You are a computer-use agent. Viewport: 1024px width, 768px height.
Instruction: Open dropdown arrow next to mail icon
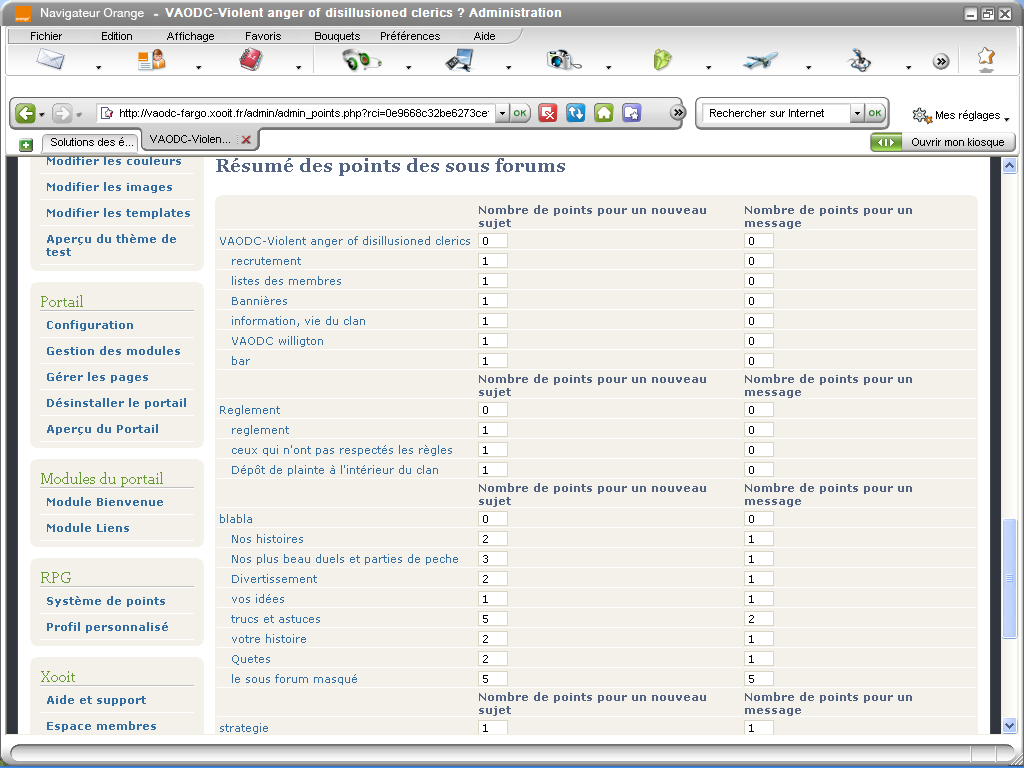point(99,67)
